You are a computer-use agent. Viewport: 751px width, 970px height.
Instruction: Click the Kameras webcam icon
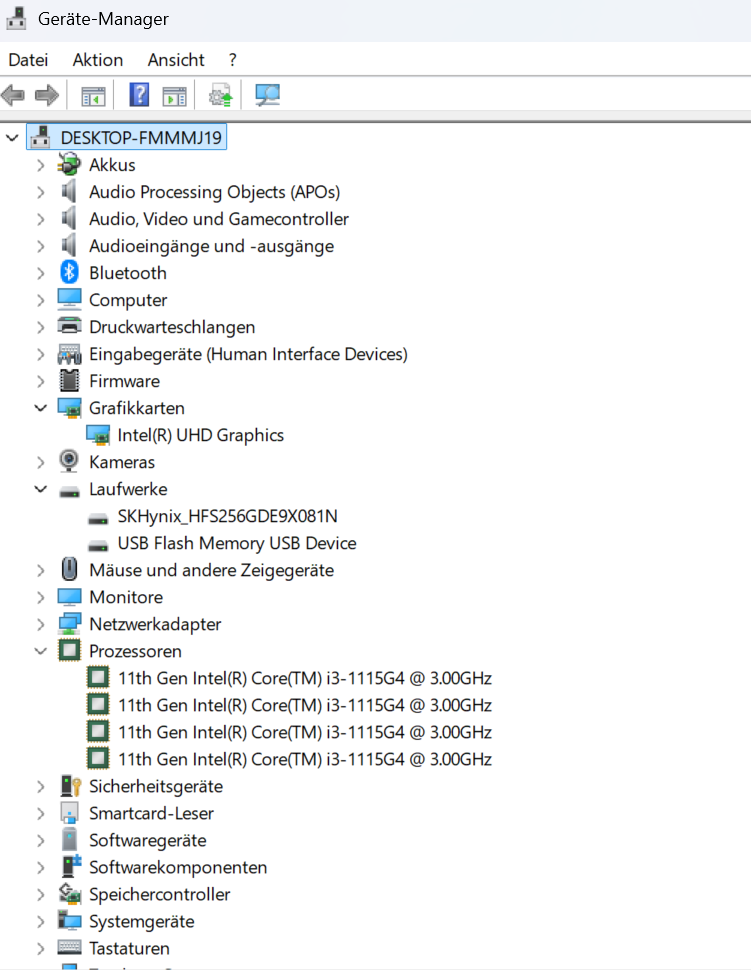[x=69, y=461]
